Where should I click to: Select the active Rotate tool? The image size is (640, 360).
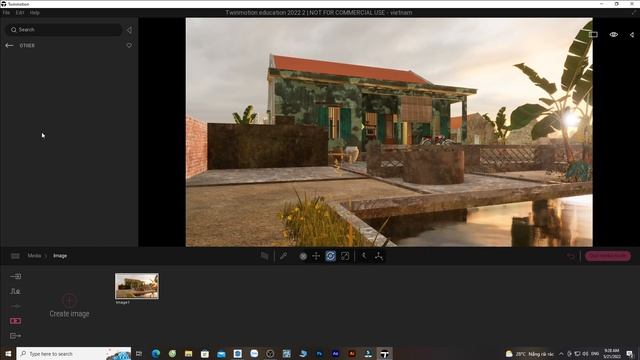(x=331, y=256)
